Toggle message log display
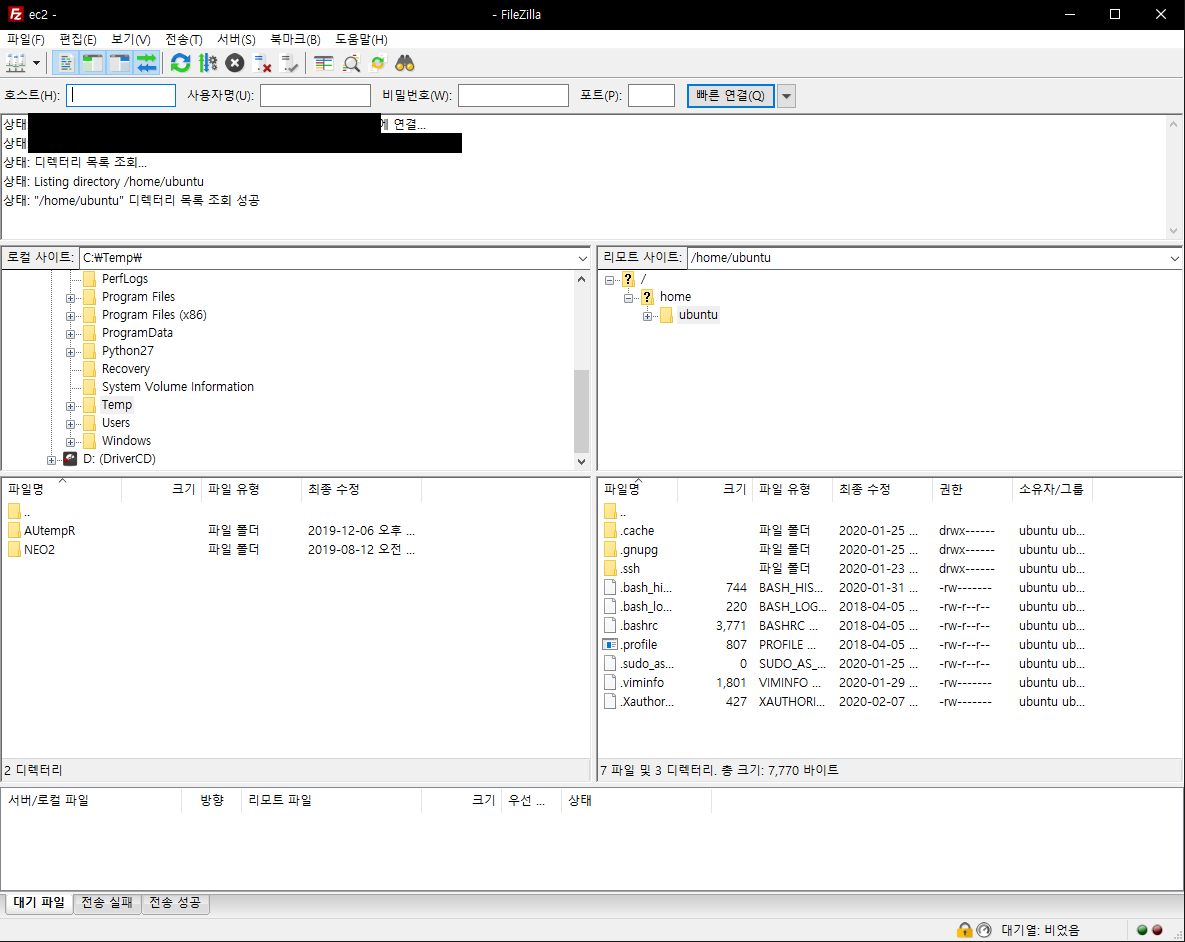1185x942 pixels. (66, 64)
